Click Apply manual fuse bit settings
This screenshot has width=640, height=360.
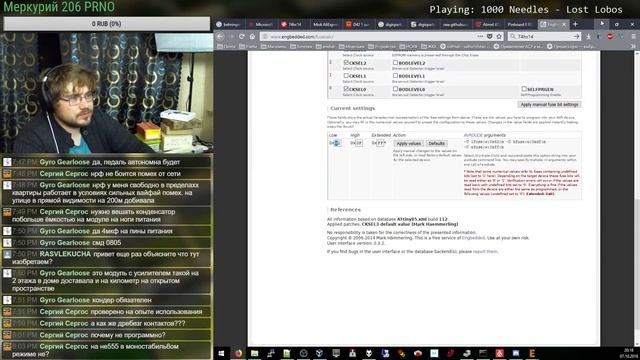[549, 104]
